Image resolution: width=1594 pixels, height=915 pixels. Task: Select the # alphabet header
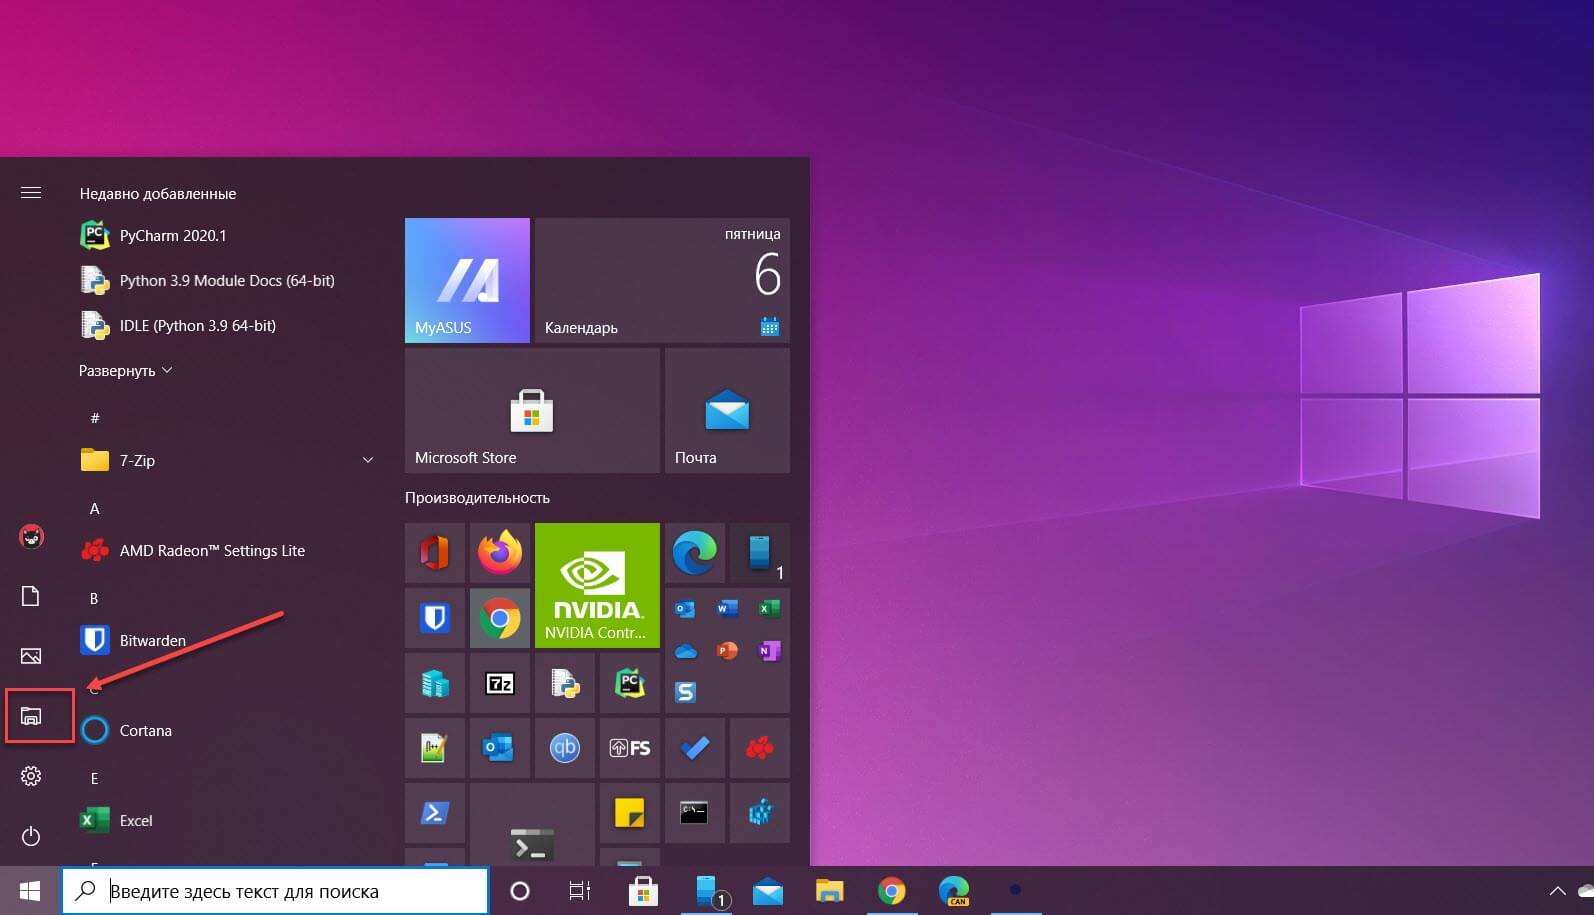click(94, 418)
